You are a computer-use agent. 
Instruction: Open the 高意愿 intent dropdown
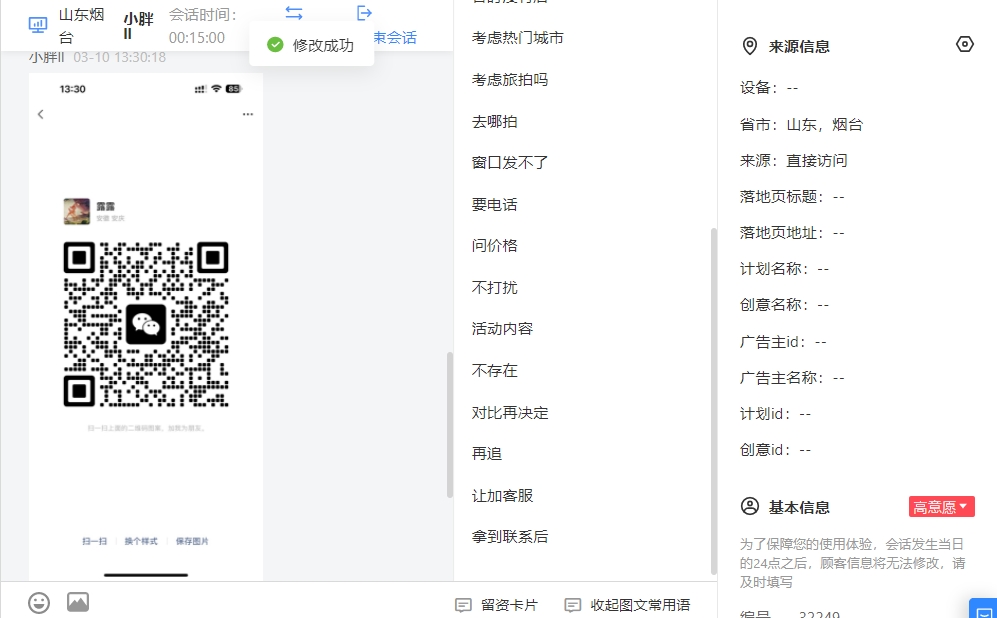(941, 507)
